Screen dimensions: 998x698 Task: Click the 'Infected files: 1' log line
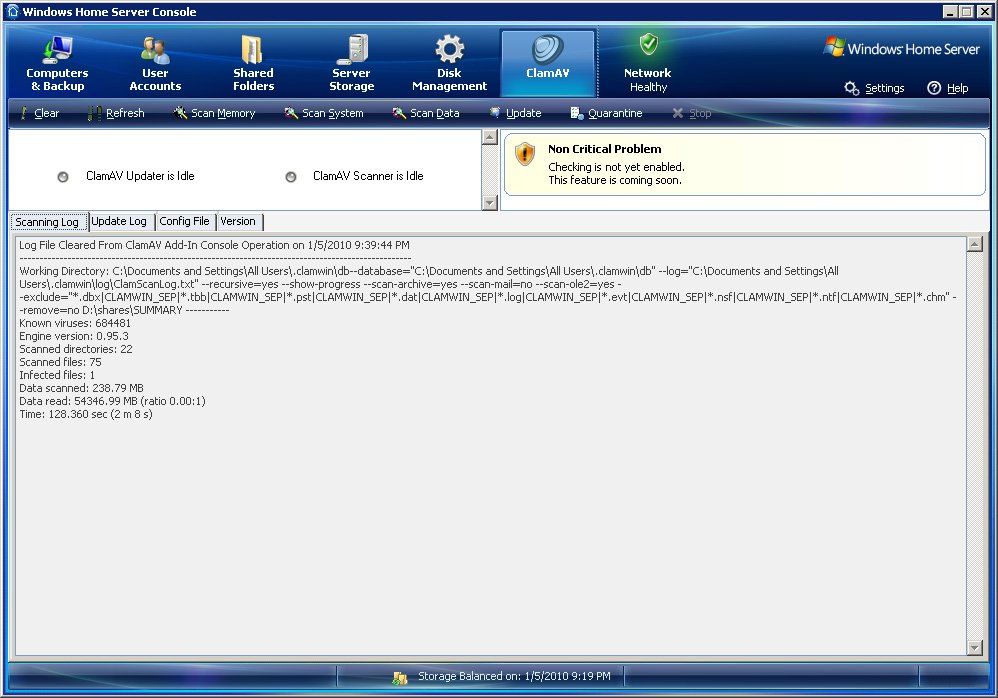click(57, 375)
